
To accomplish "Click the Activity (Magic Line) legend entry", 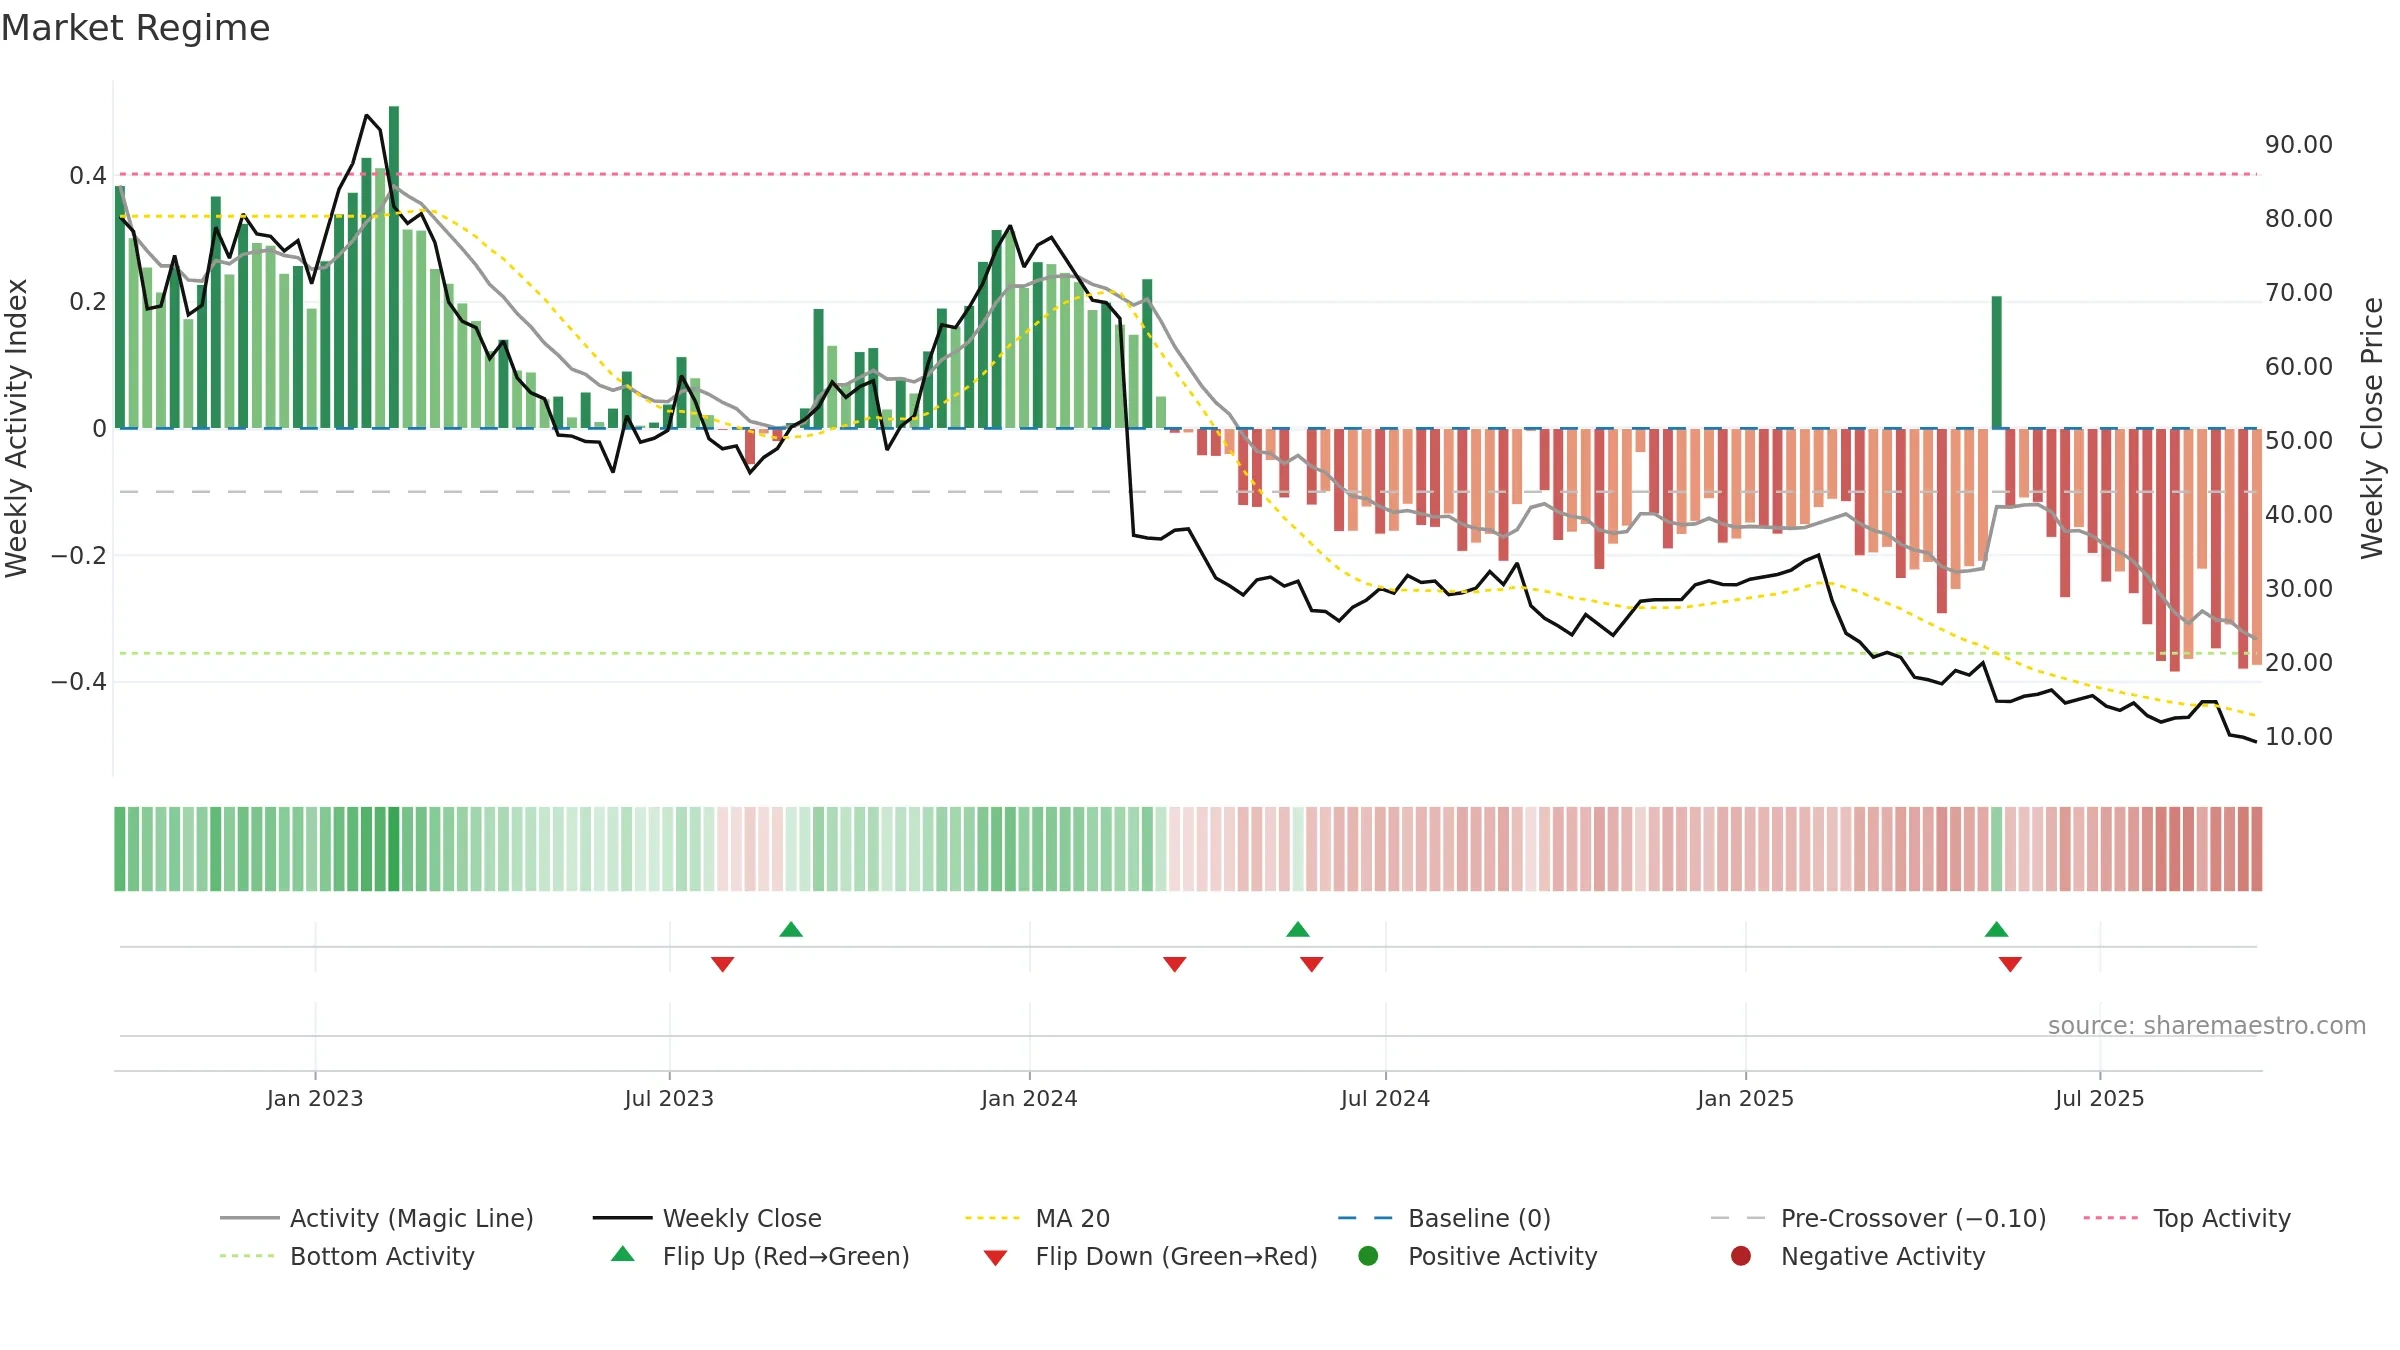I will coord(377,1218).
